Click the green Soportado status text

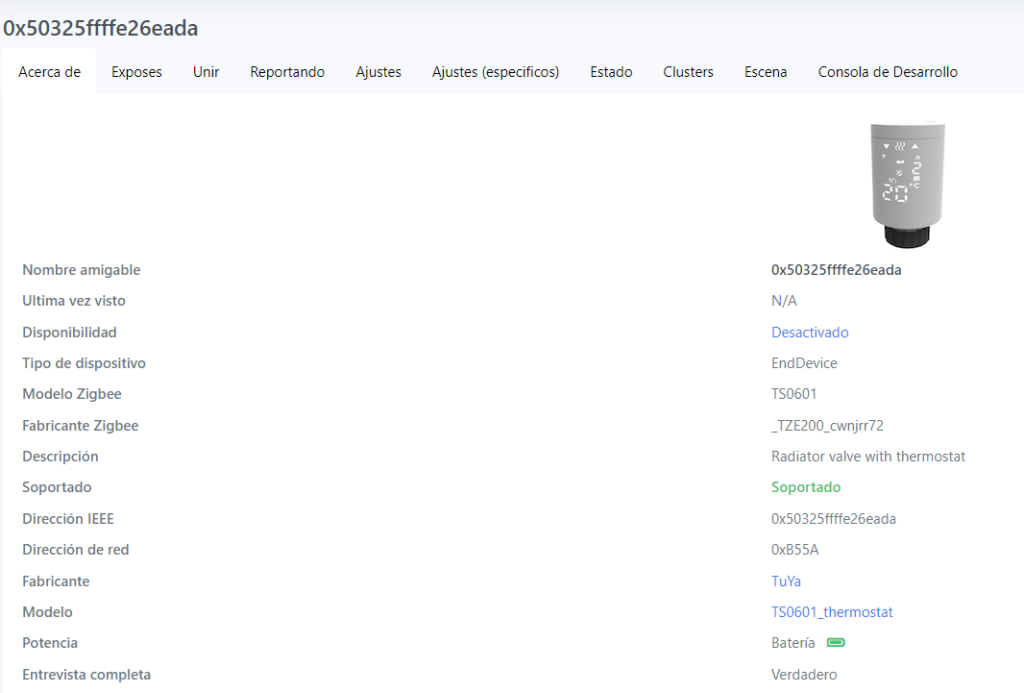tap(805, 487)
